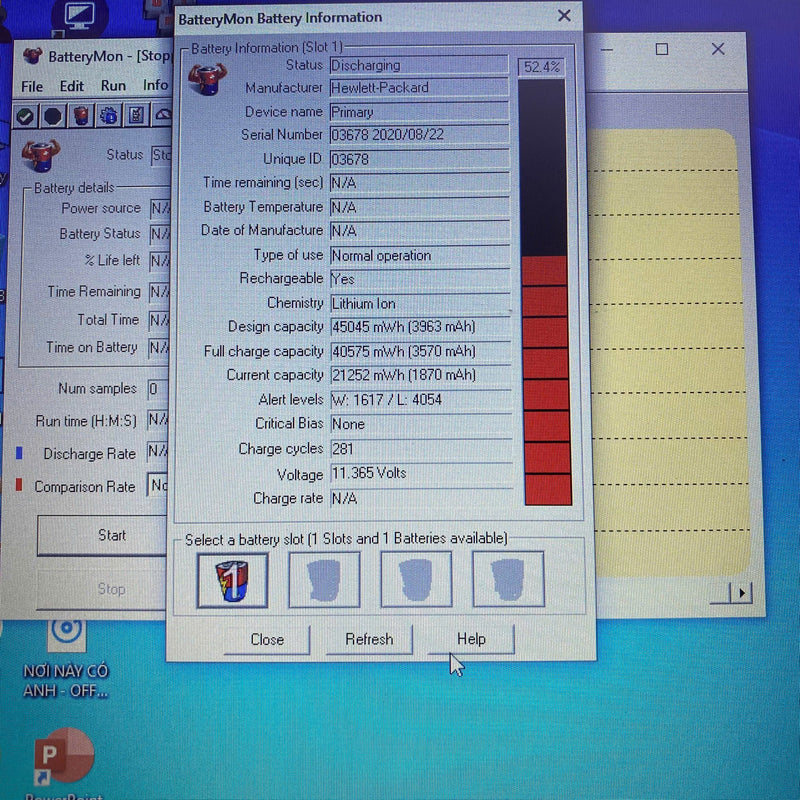Open the File menu in BatteryMon
The height and width of the screenshot is (800, 800).
tap(32, 87)
